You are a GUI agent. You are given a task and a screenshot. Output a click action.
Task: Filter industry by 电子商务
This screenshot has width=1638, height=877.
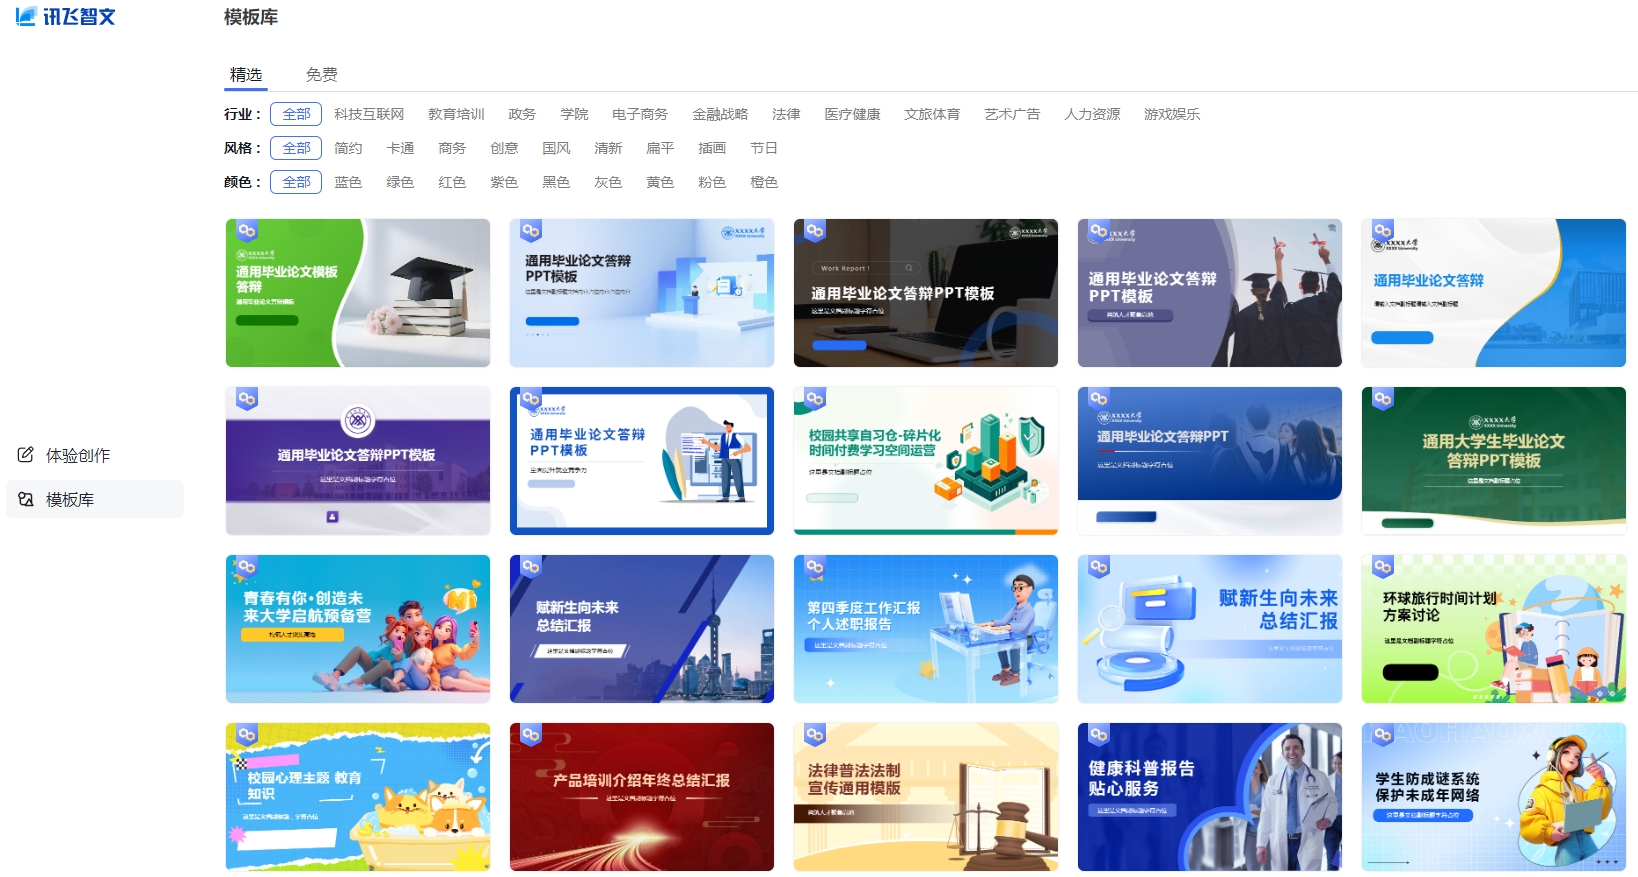(x=640, y=114)
